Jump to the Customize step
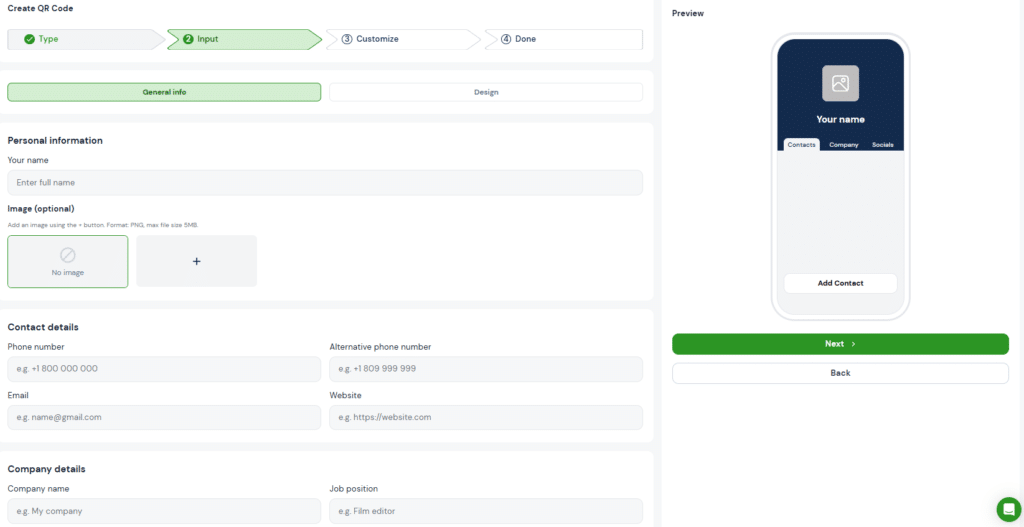 (x=403, y=39)
